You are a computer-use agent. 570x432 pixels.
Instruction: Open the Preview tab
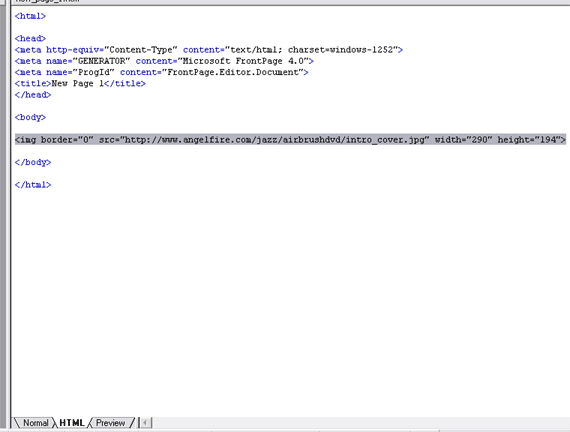[110, 423]
